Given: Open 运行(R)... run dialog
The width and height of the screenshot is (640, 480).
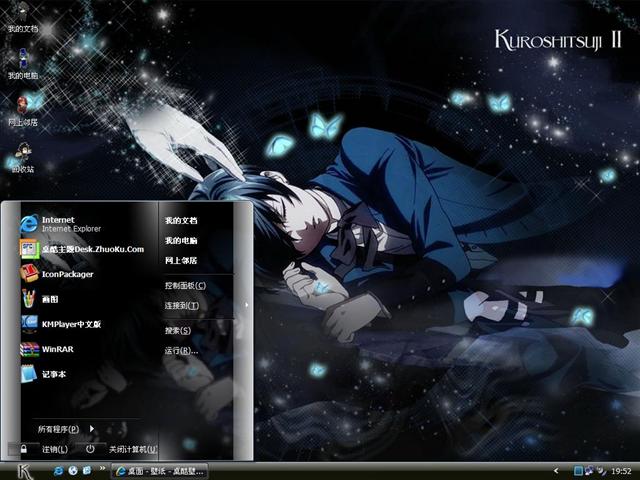Looking at the screenshot, I should pos(181,351).
